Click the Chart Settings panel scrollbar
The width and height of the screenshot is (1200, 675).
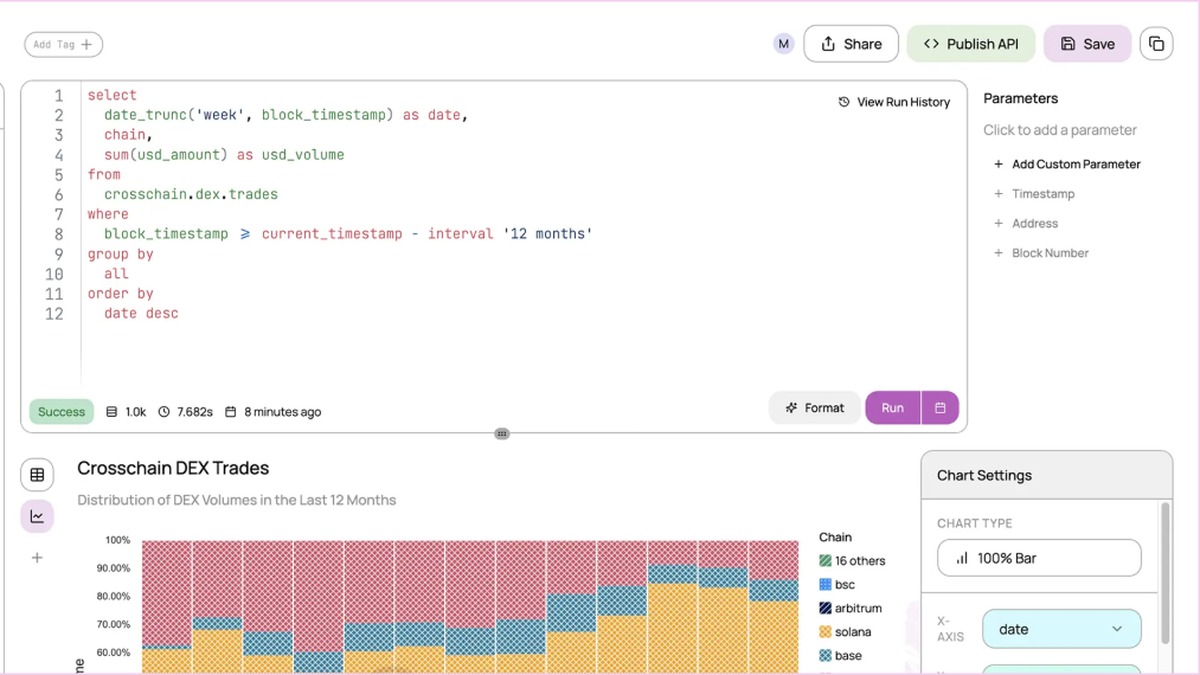[x=1164, y=573]
